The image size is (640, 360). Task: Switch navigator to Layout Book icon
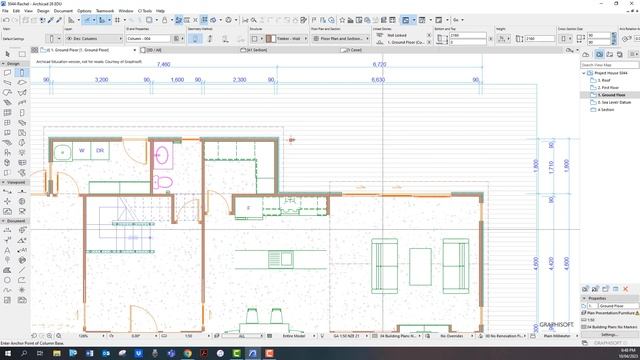click(609, 54)
